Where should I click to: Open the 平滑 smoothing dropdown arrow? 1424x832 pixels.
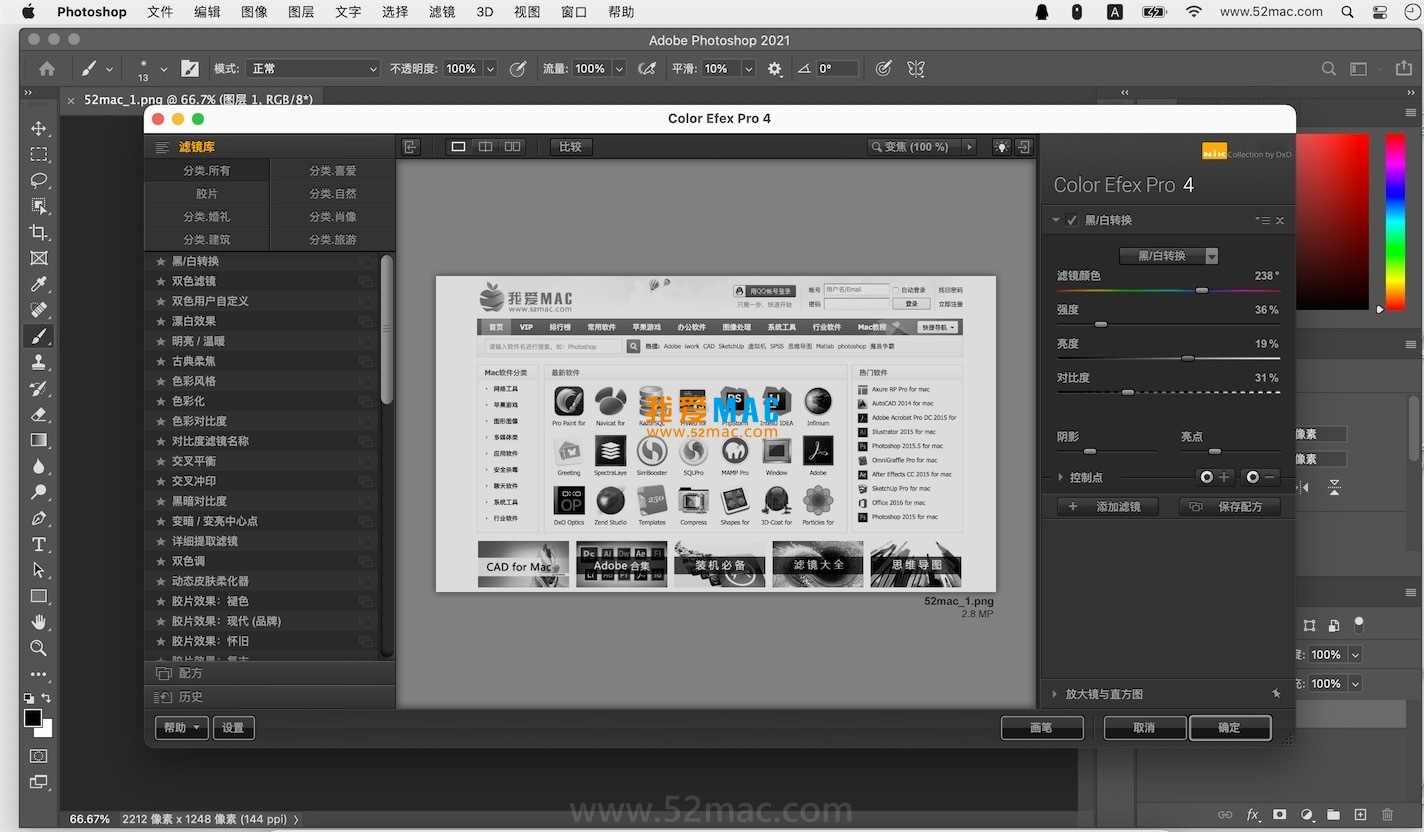click(x=748, y=69)
